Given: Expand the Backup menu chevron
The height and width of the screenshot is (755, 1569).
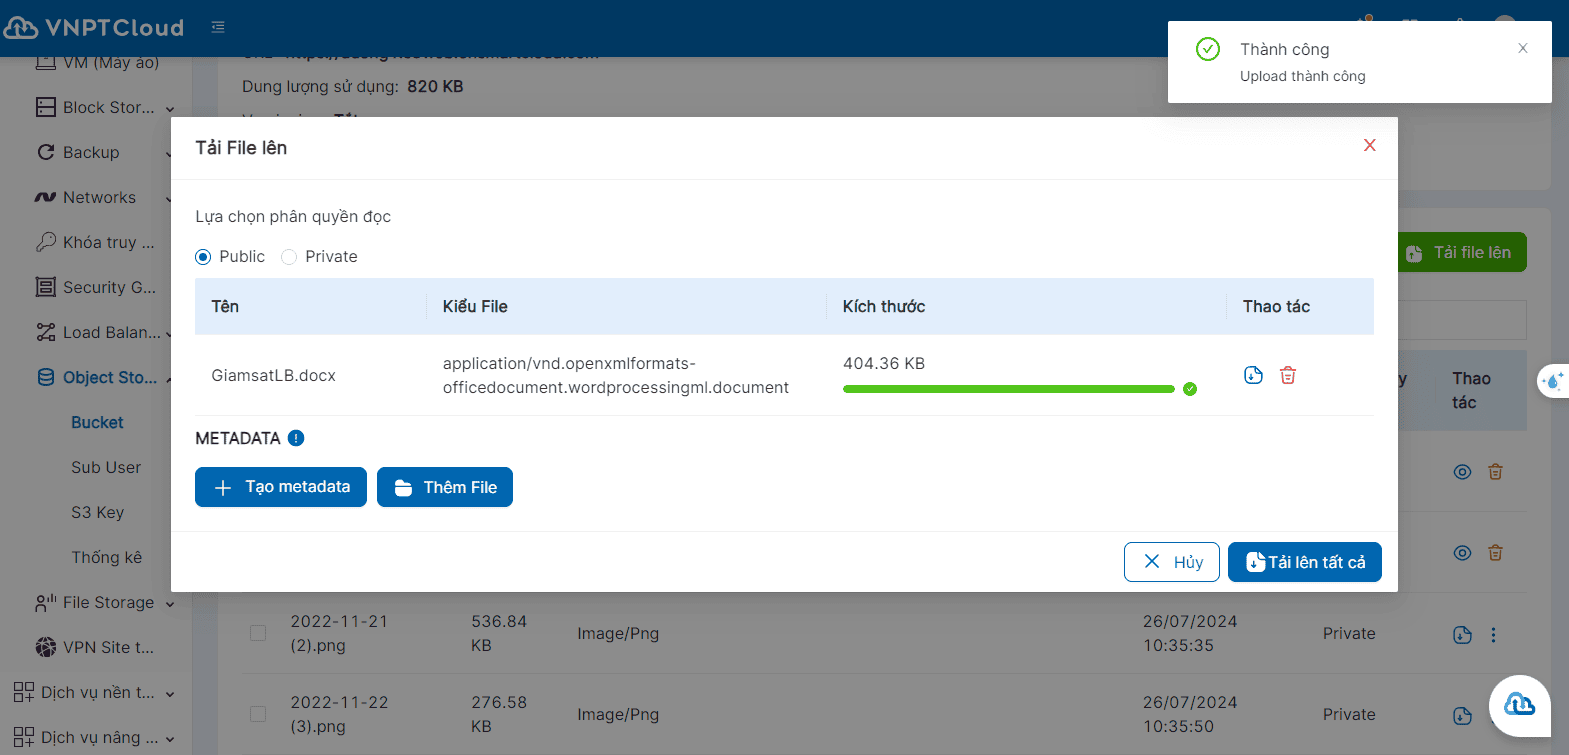Looking at the screenshot, I should pyautogui.click(x=170, y=154).
